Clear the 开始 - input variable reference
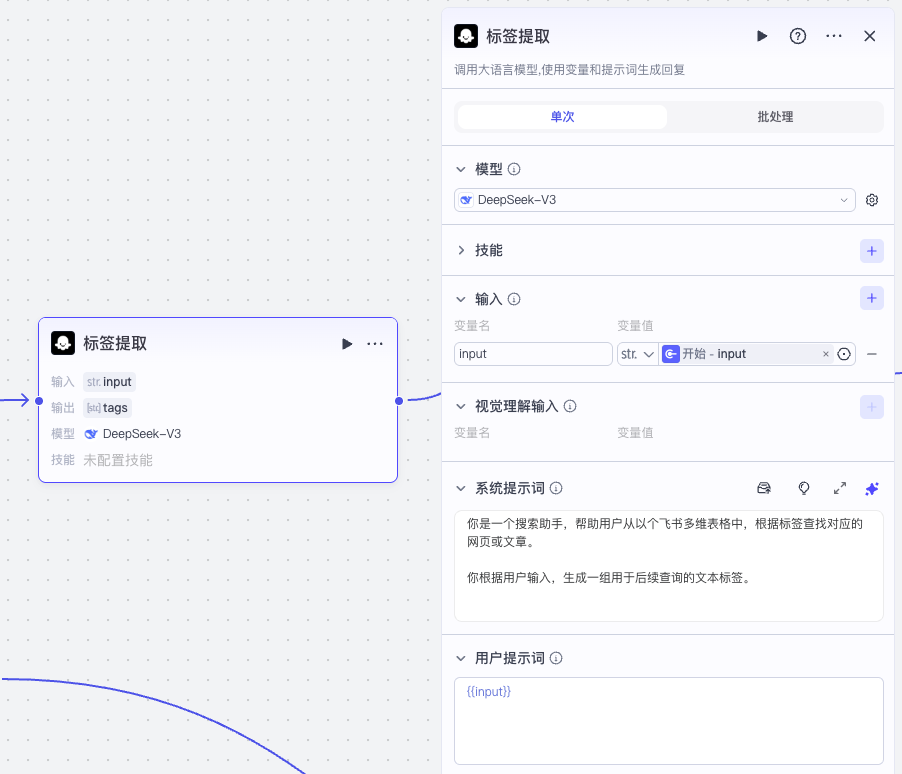 (825, 353)
